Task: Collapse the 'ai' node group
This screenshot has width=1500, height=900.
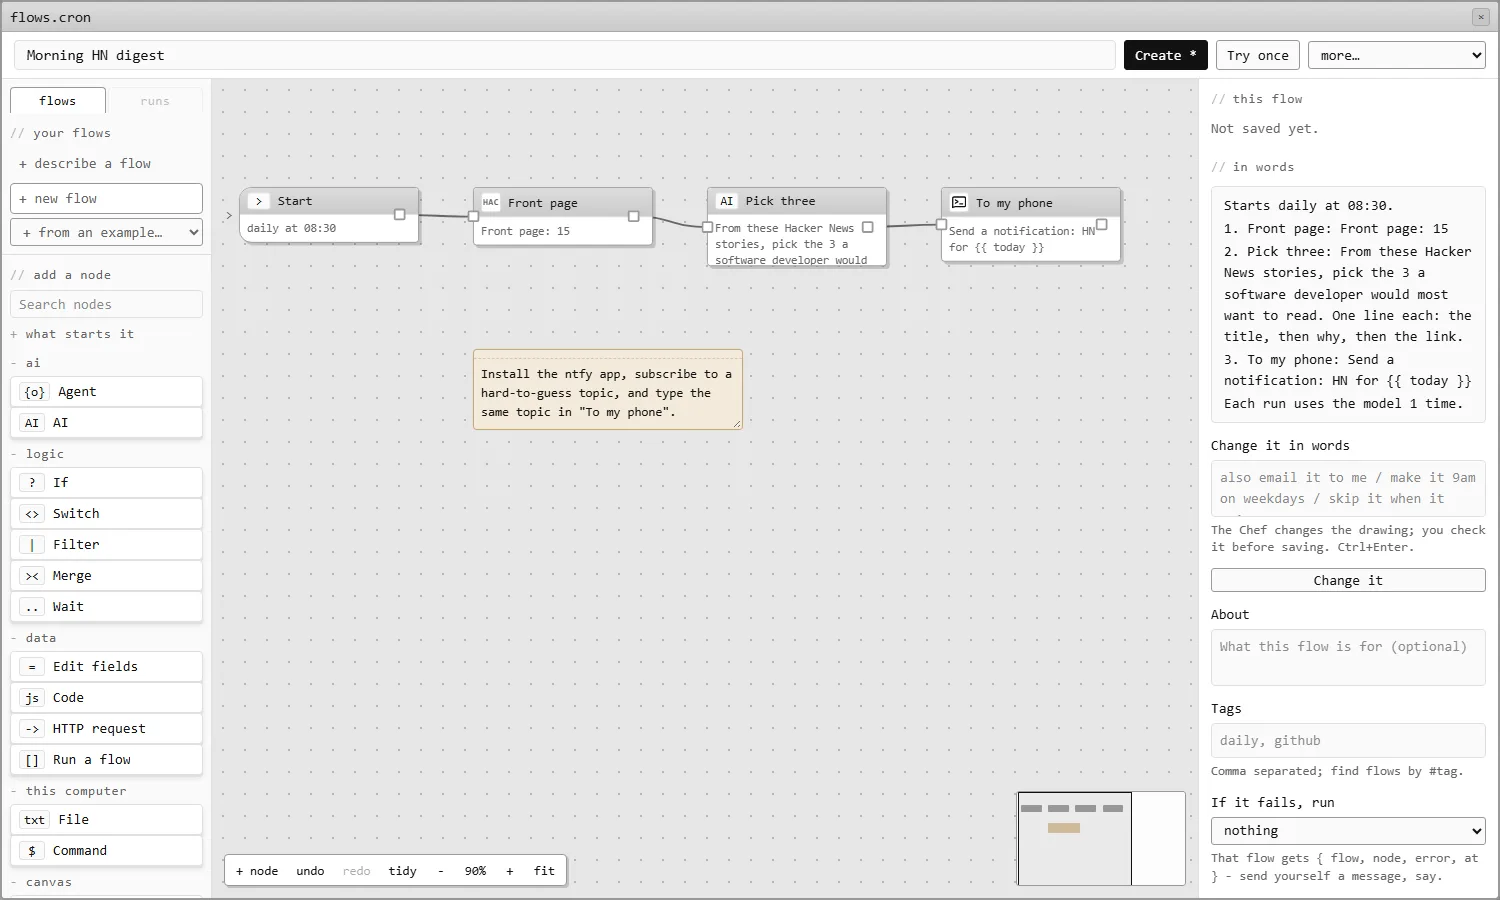Action: (26, 363)
